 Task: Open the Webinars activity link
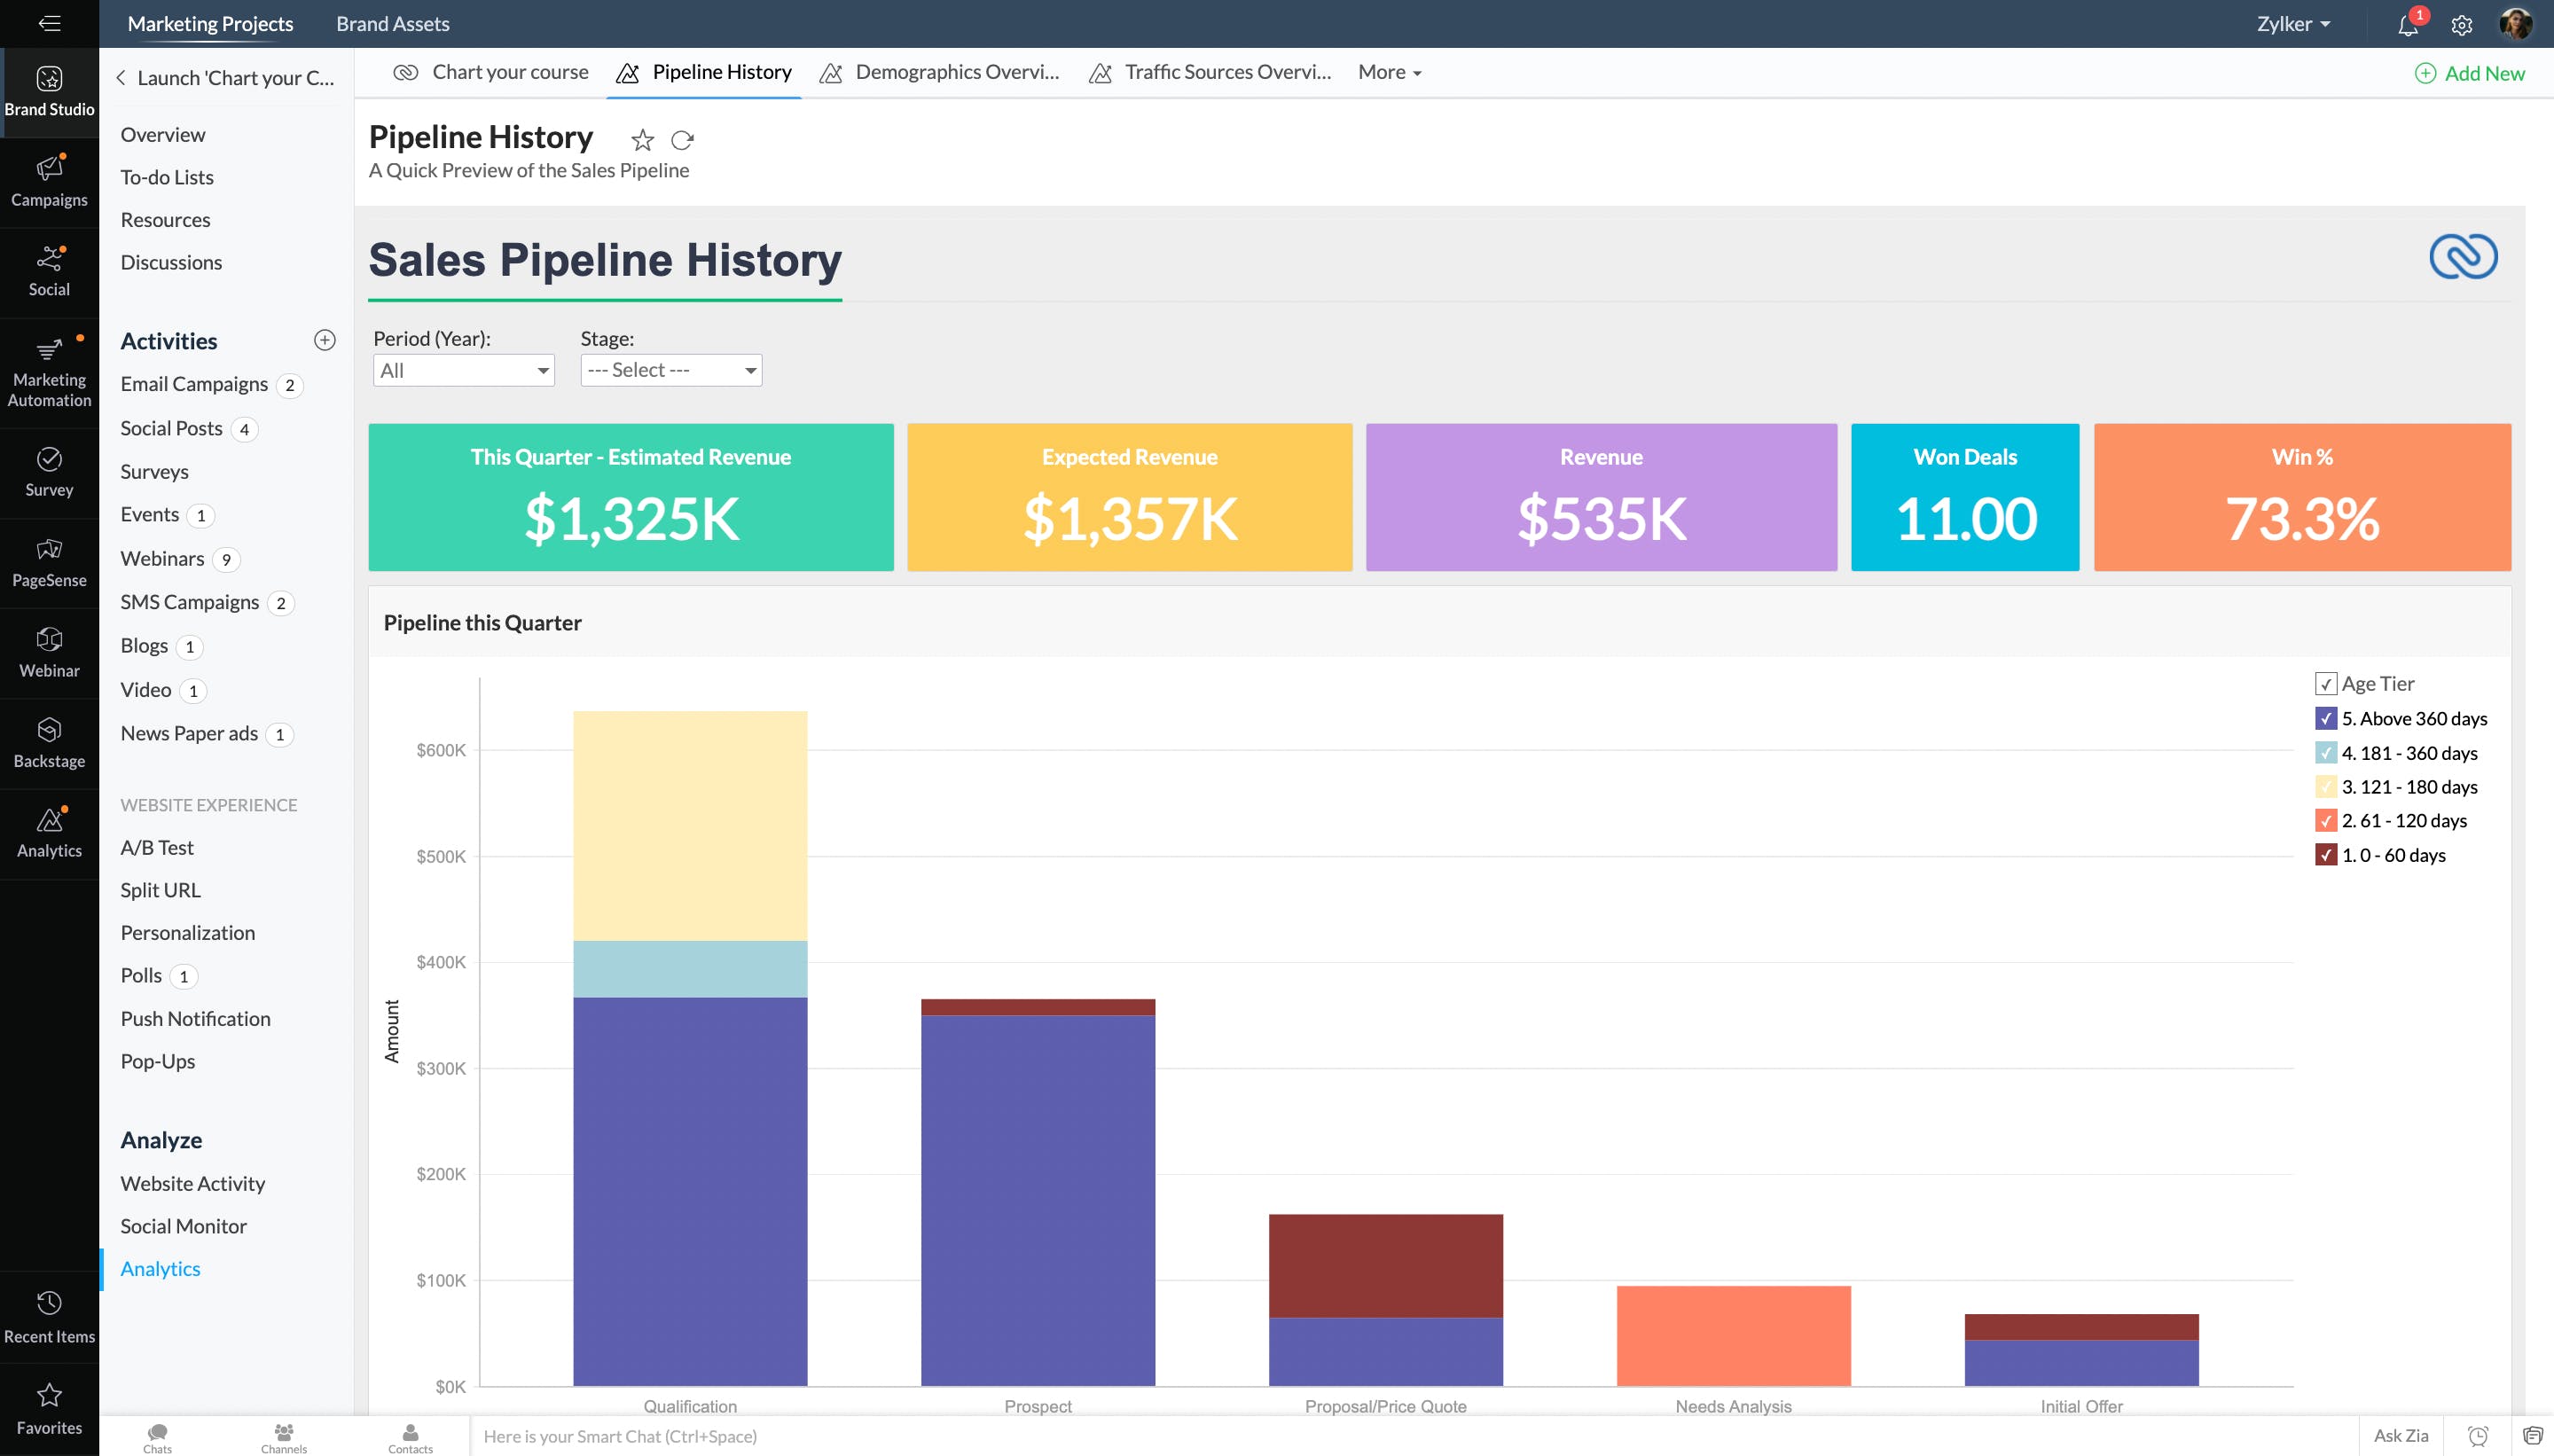[x=162, y=558]
